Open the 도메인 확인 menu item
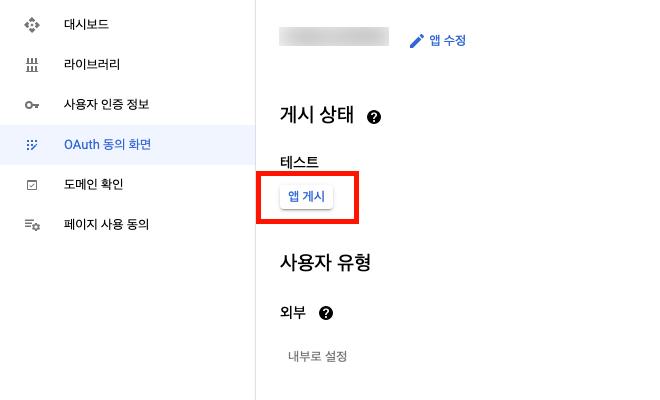 (x=93, y=184)
